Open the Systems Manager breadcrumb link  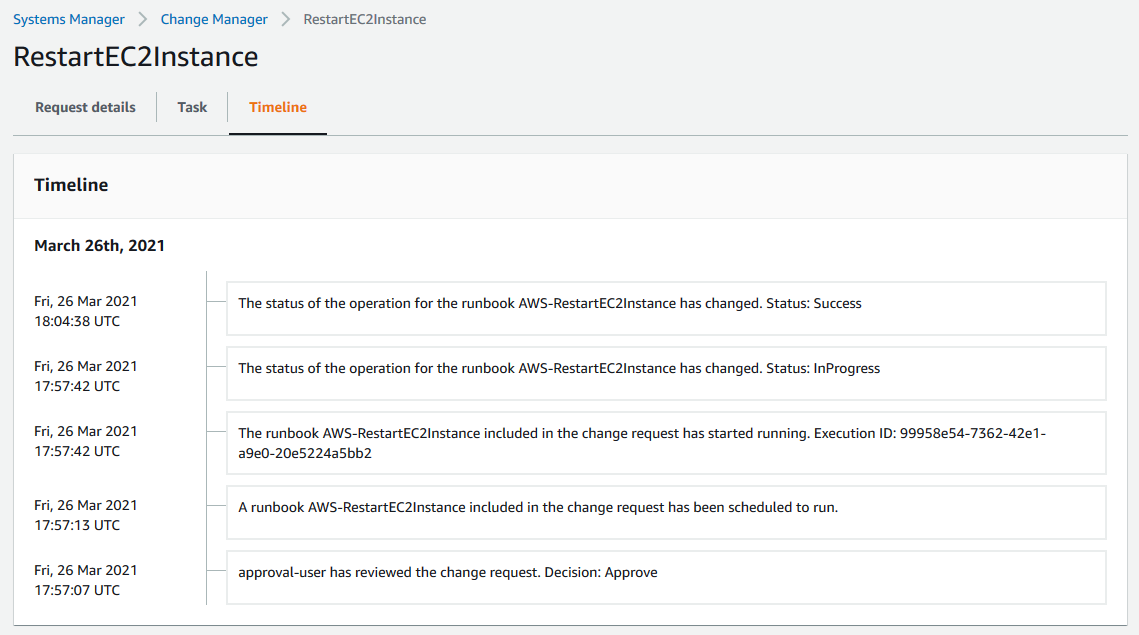[69, 20]
